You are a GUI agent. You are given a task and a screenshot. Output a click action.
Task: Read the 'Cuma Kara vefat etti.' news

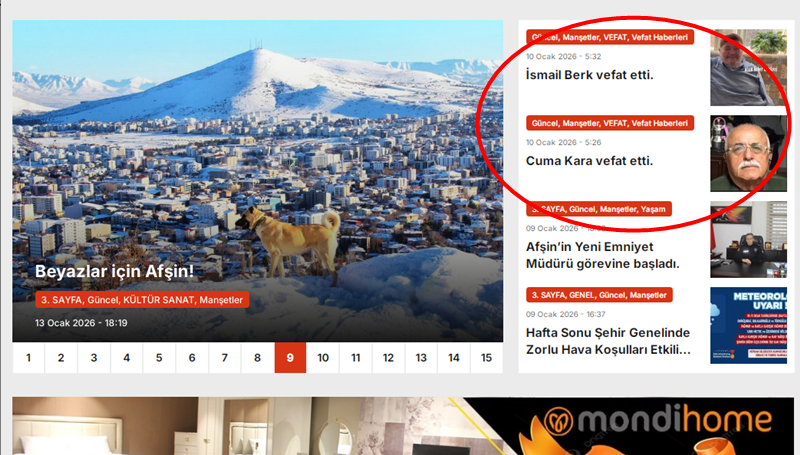[589, 161]
